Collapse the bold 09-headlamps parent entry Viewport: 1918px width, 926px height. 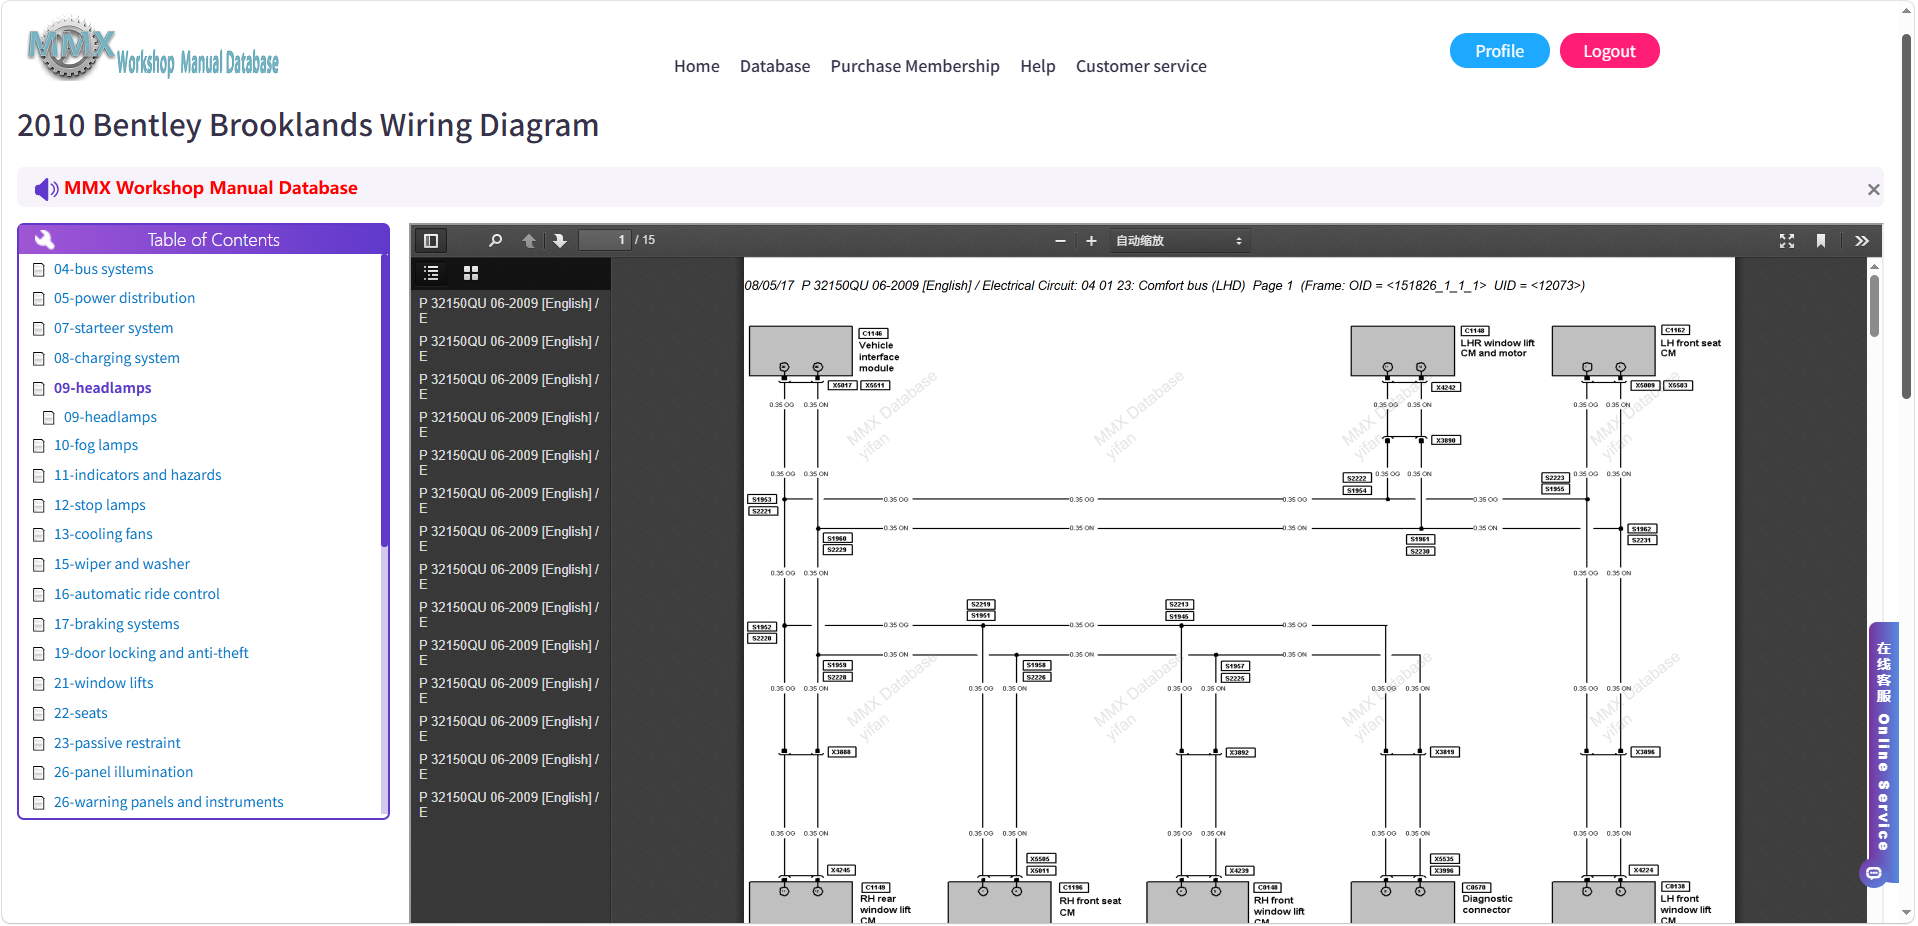point(103,388)
